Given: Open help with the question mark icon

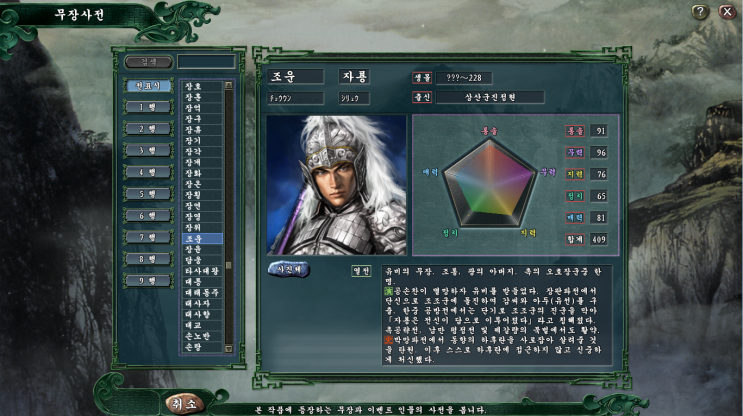Looking at the screenshot, I should coord(700,11).
